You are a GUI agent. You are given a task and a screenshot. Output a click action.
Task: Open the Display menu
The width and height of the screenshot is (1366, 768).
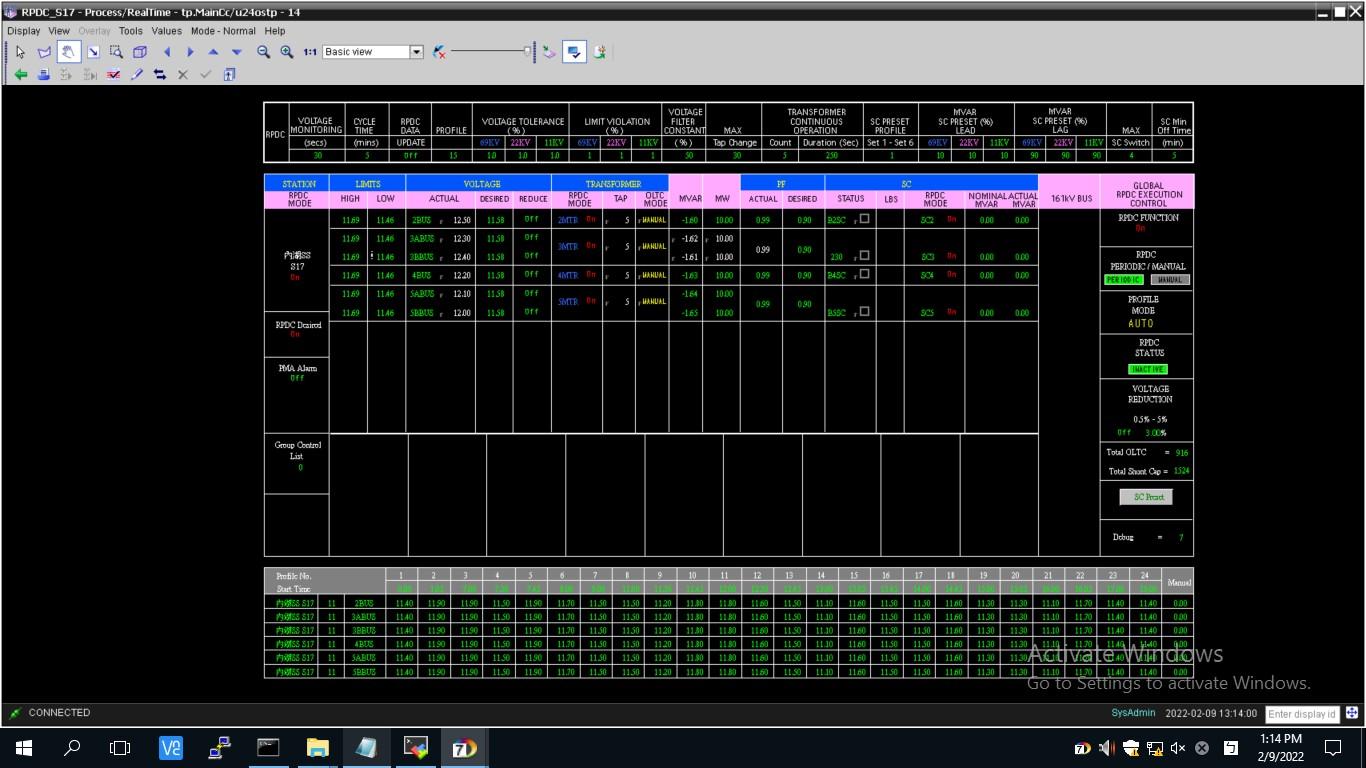pos(24,31)
